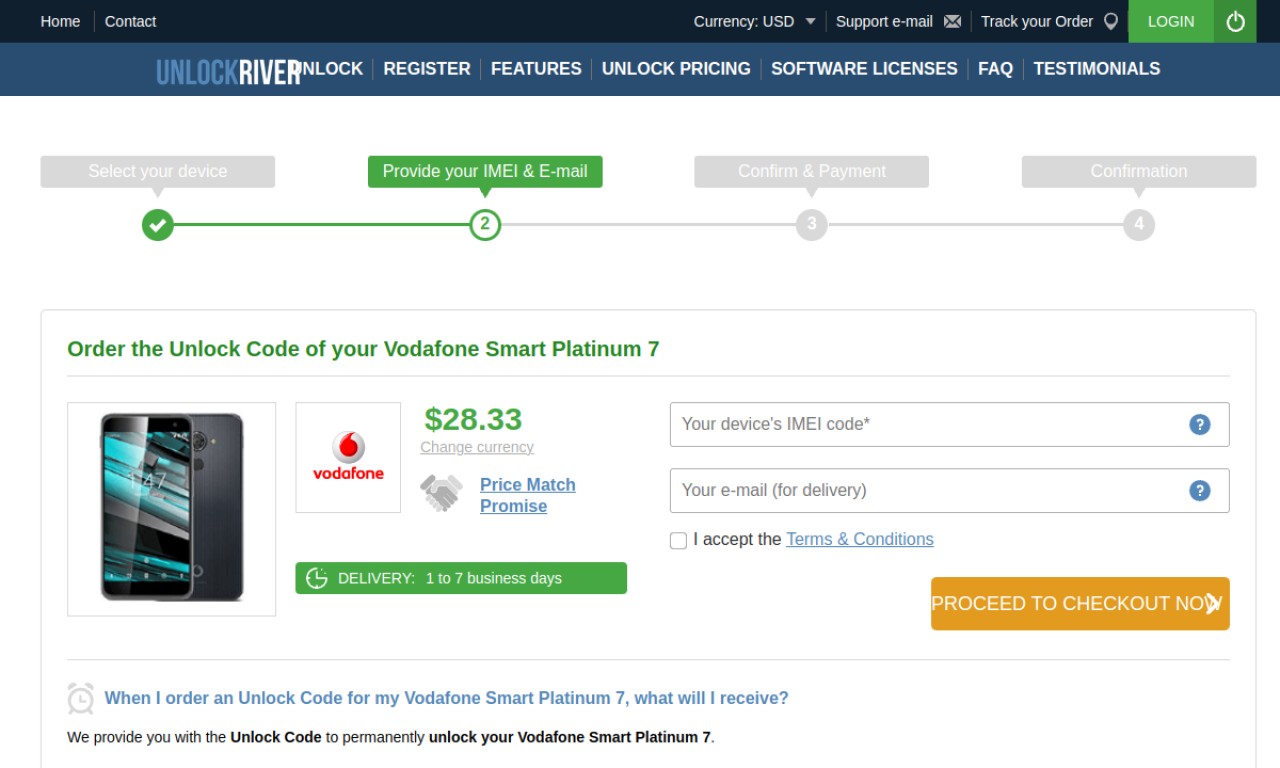Open the Currency: USD dropdown
The width and height of the screenshot is (1280, 768).
pos(755,21)
